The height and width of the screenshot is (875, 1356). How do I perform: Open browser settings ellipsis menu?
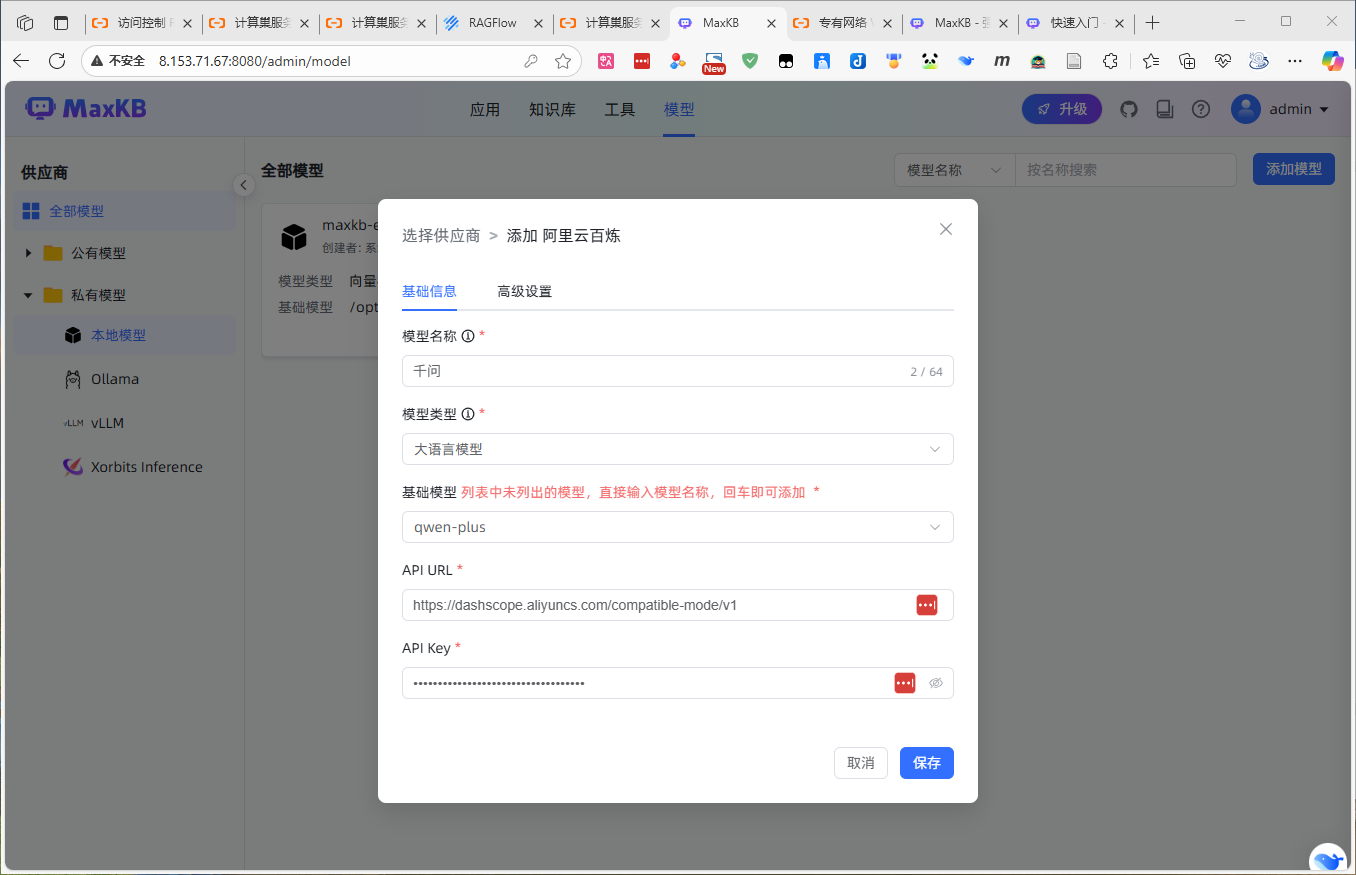coord(1295,61)
